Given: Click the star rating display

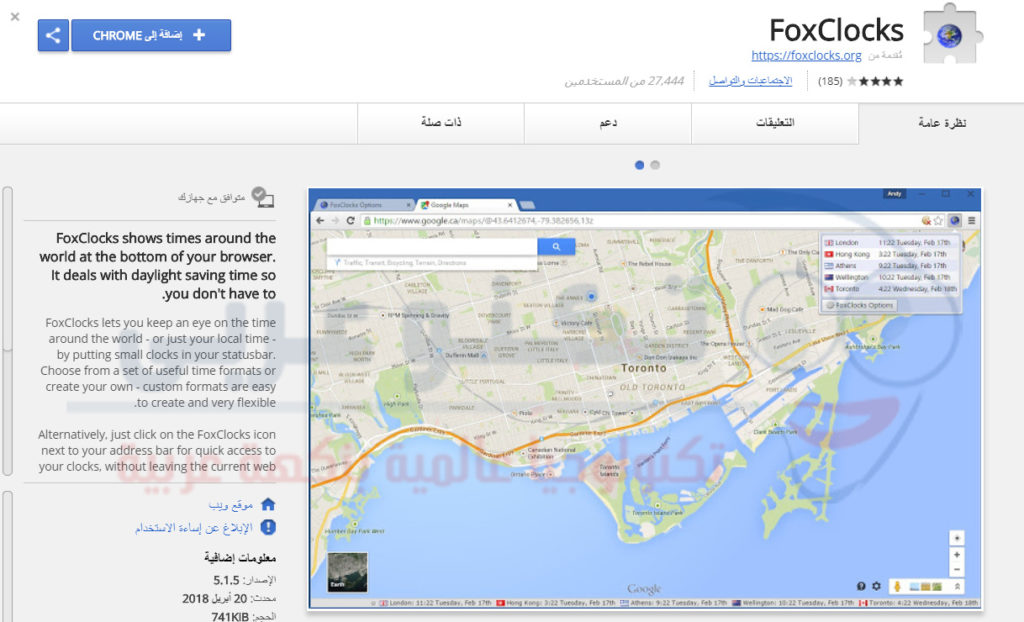Looking at the screenshot, I should 874,81.
